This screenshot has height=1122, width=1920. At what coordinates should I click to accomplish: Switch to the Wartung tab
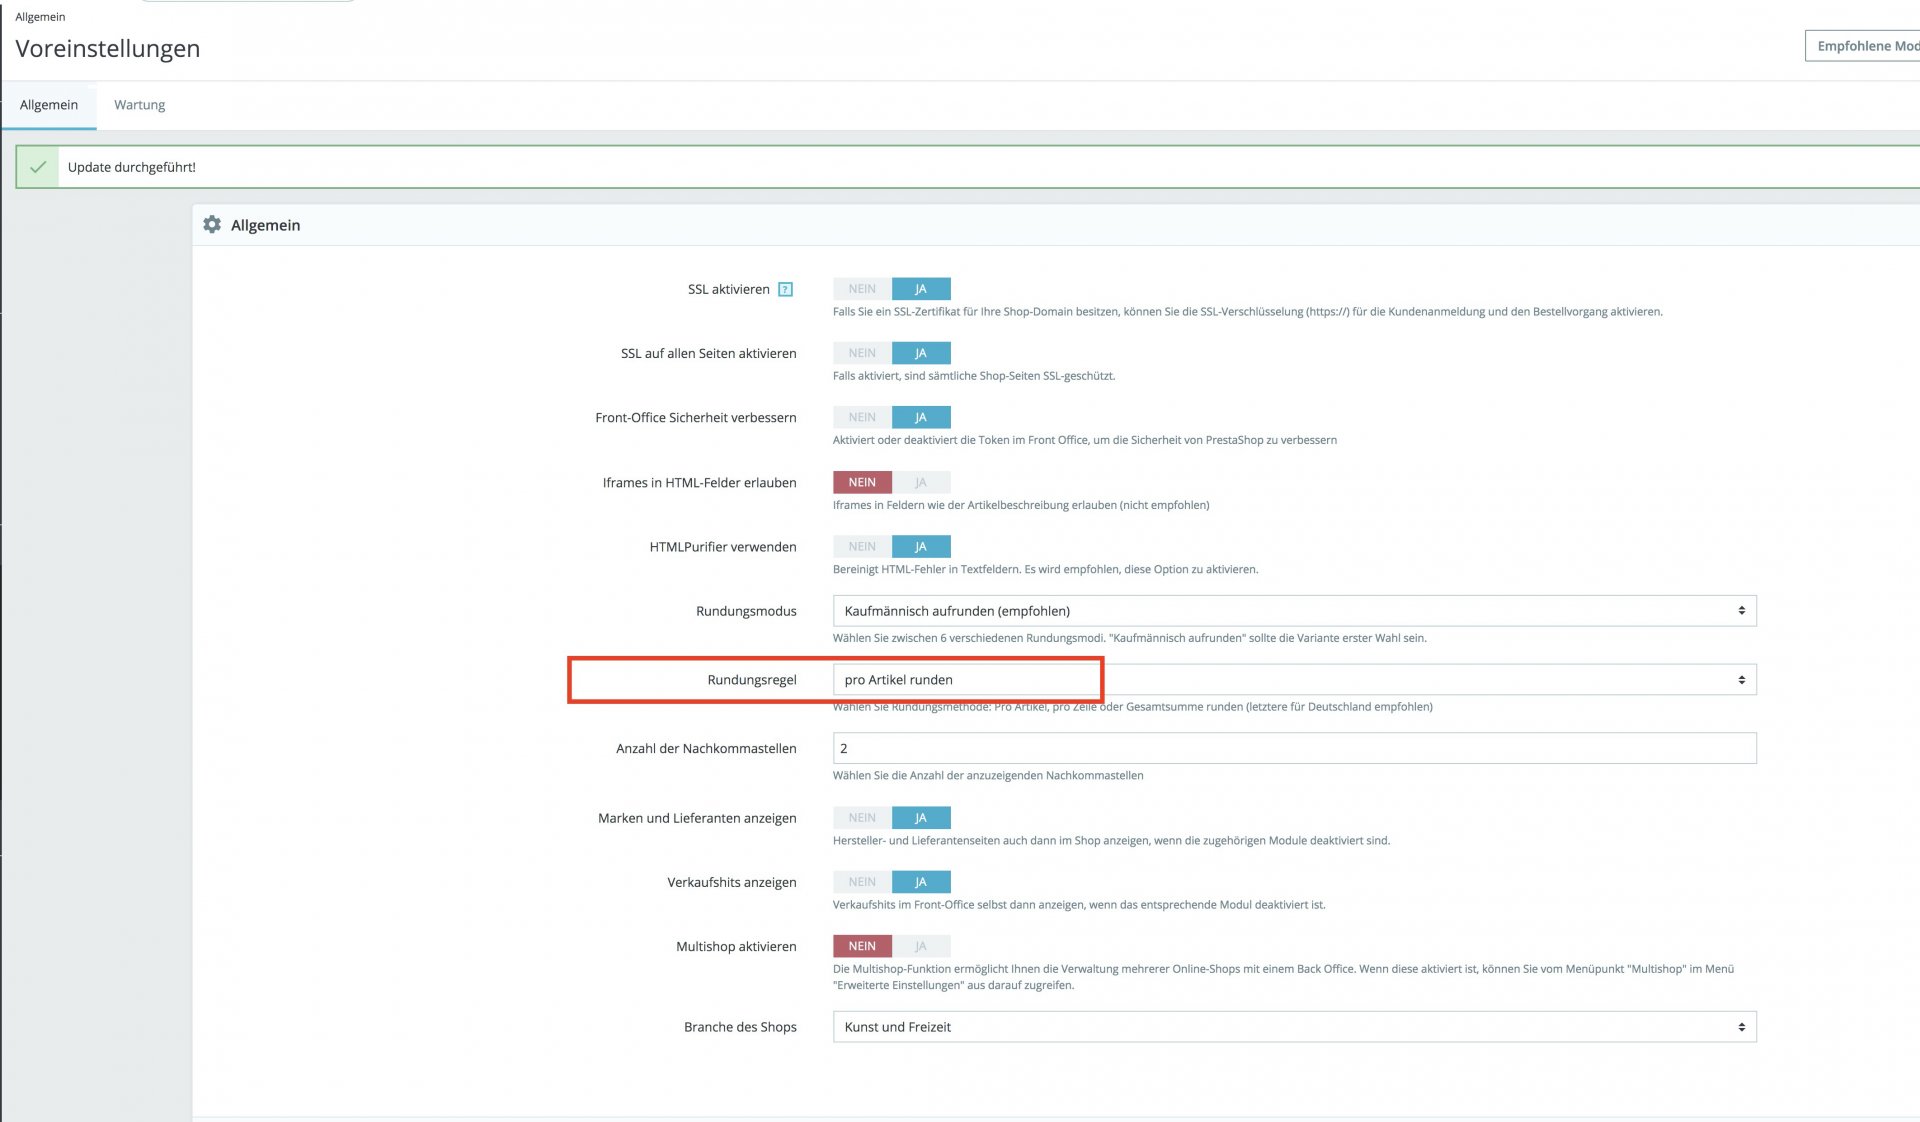[139, 105]
